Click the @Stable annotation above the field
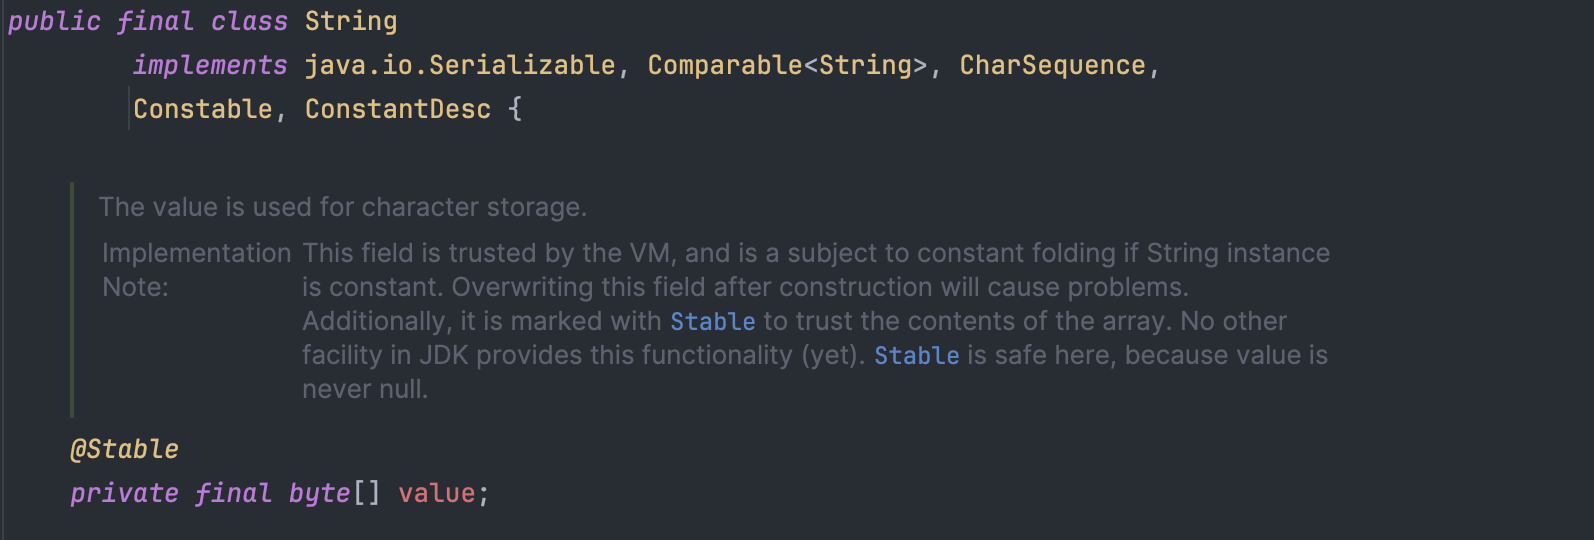The height and width of the screenshot is (540, 1594). coord(125,450)
